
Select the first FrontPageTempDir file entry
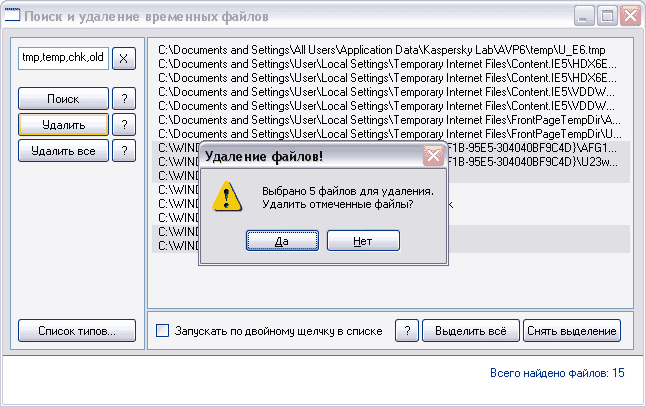pyautogui.click(x=391, y=120)
